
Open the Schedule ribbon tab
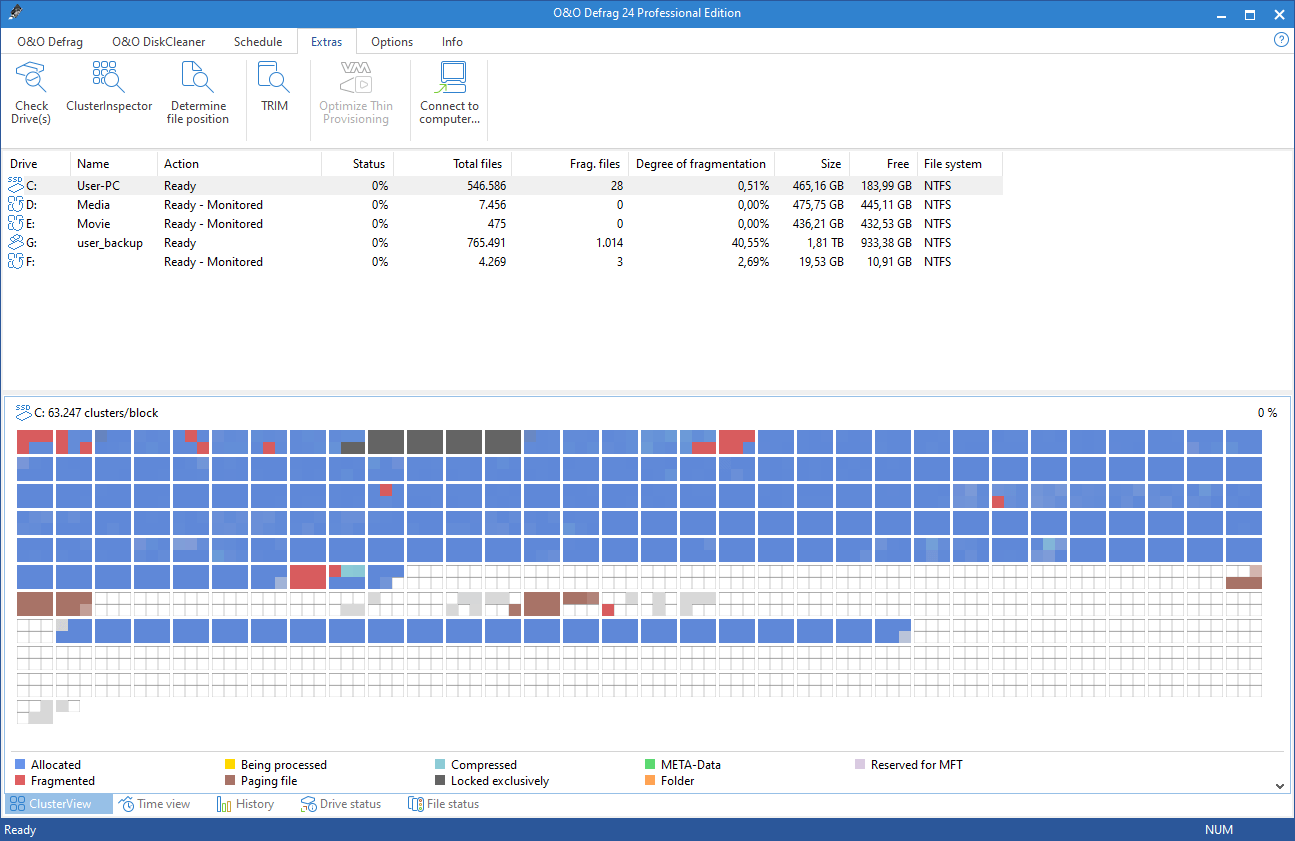pyautogui.click(x=258, y=42)
